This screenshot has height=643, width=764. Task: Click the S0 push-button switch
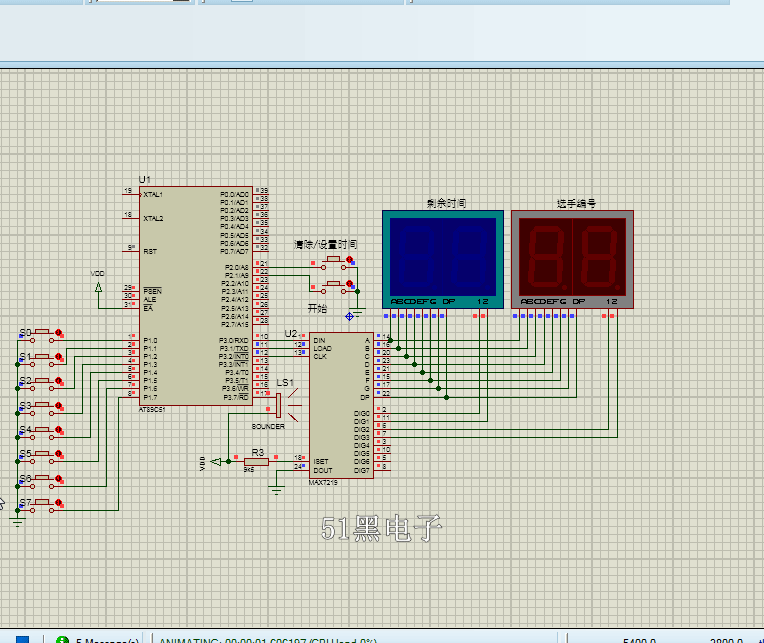[42, 336]
